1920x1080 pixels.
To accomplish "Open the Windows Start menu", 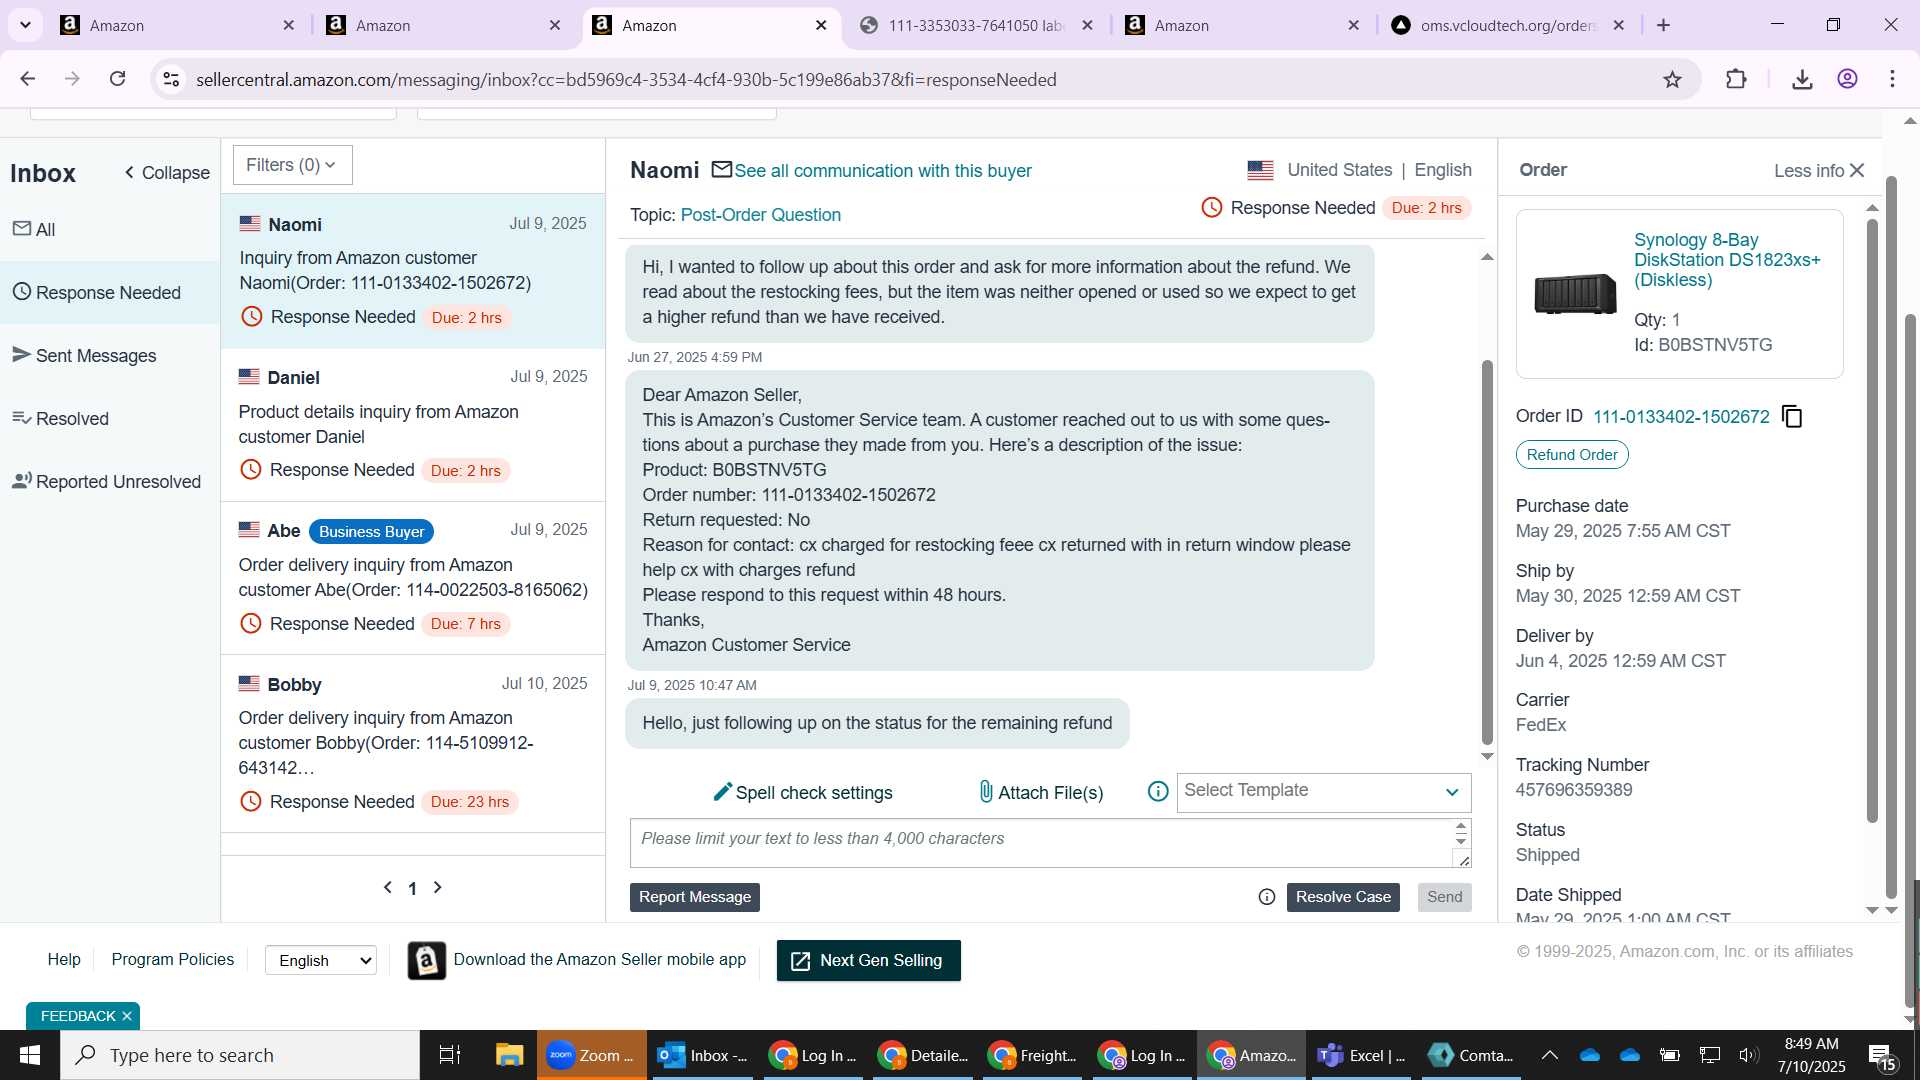I will (29, 1055).
